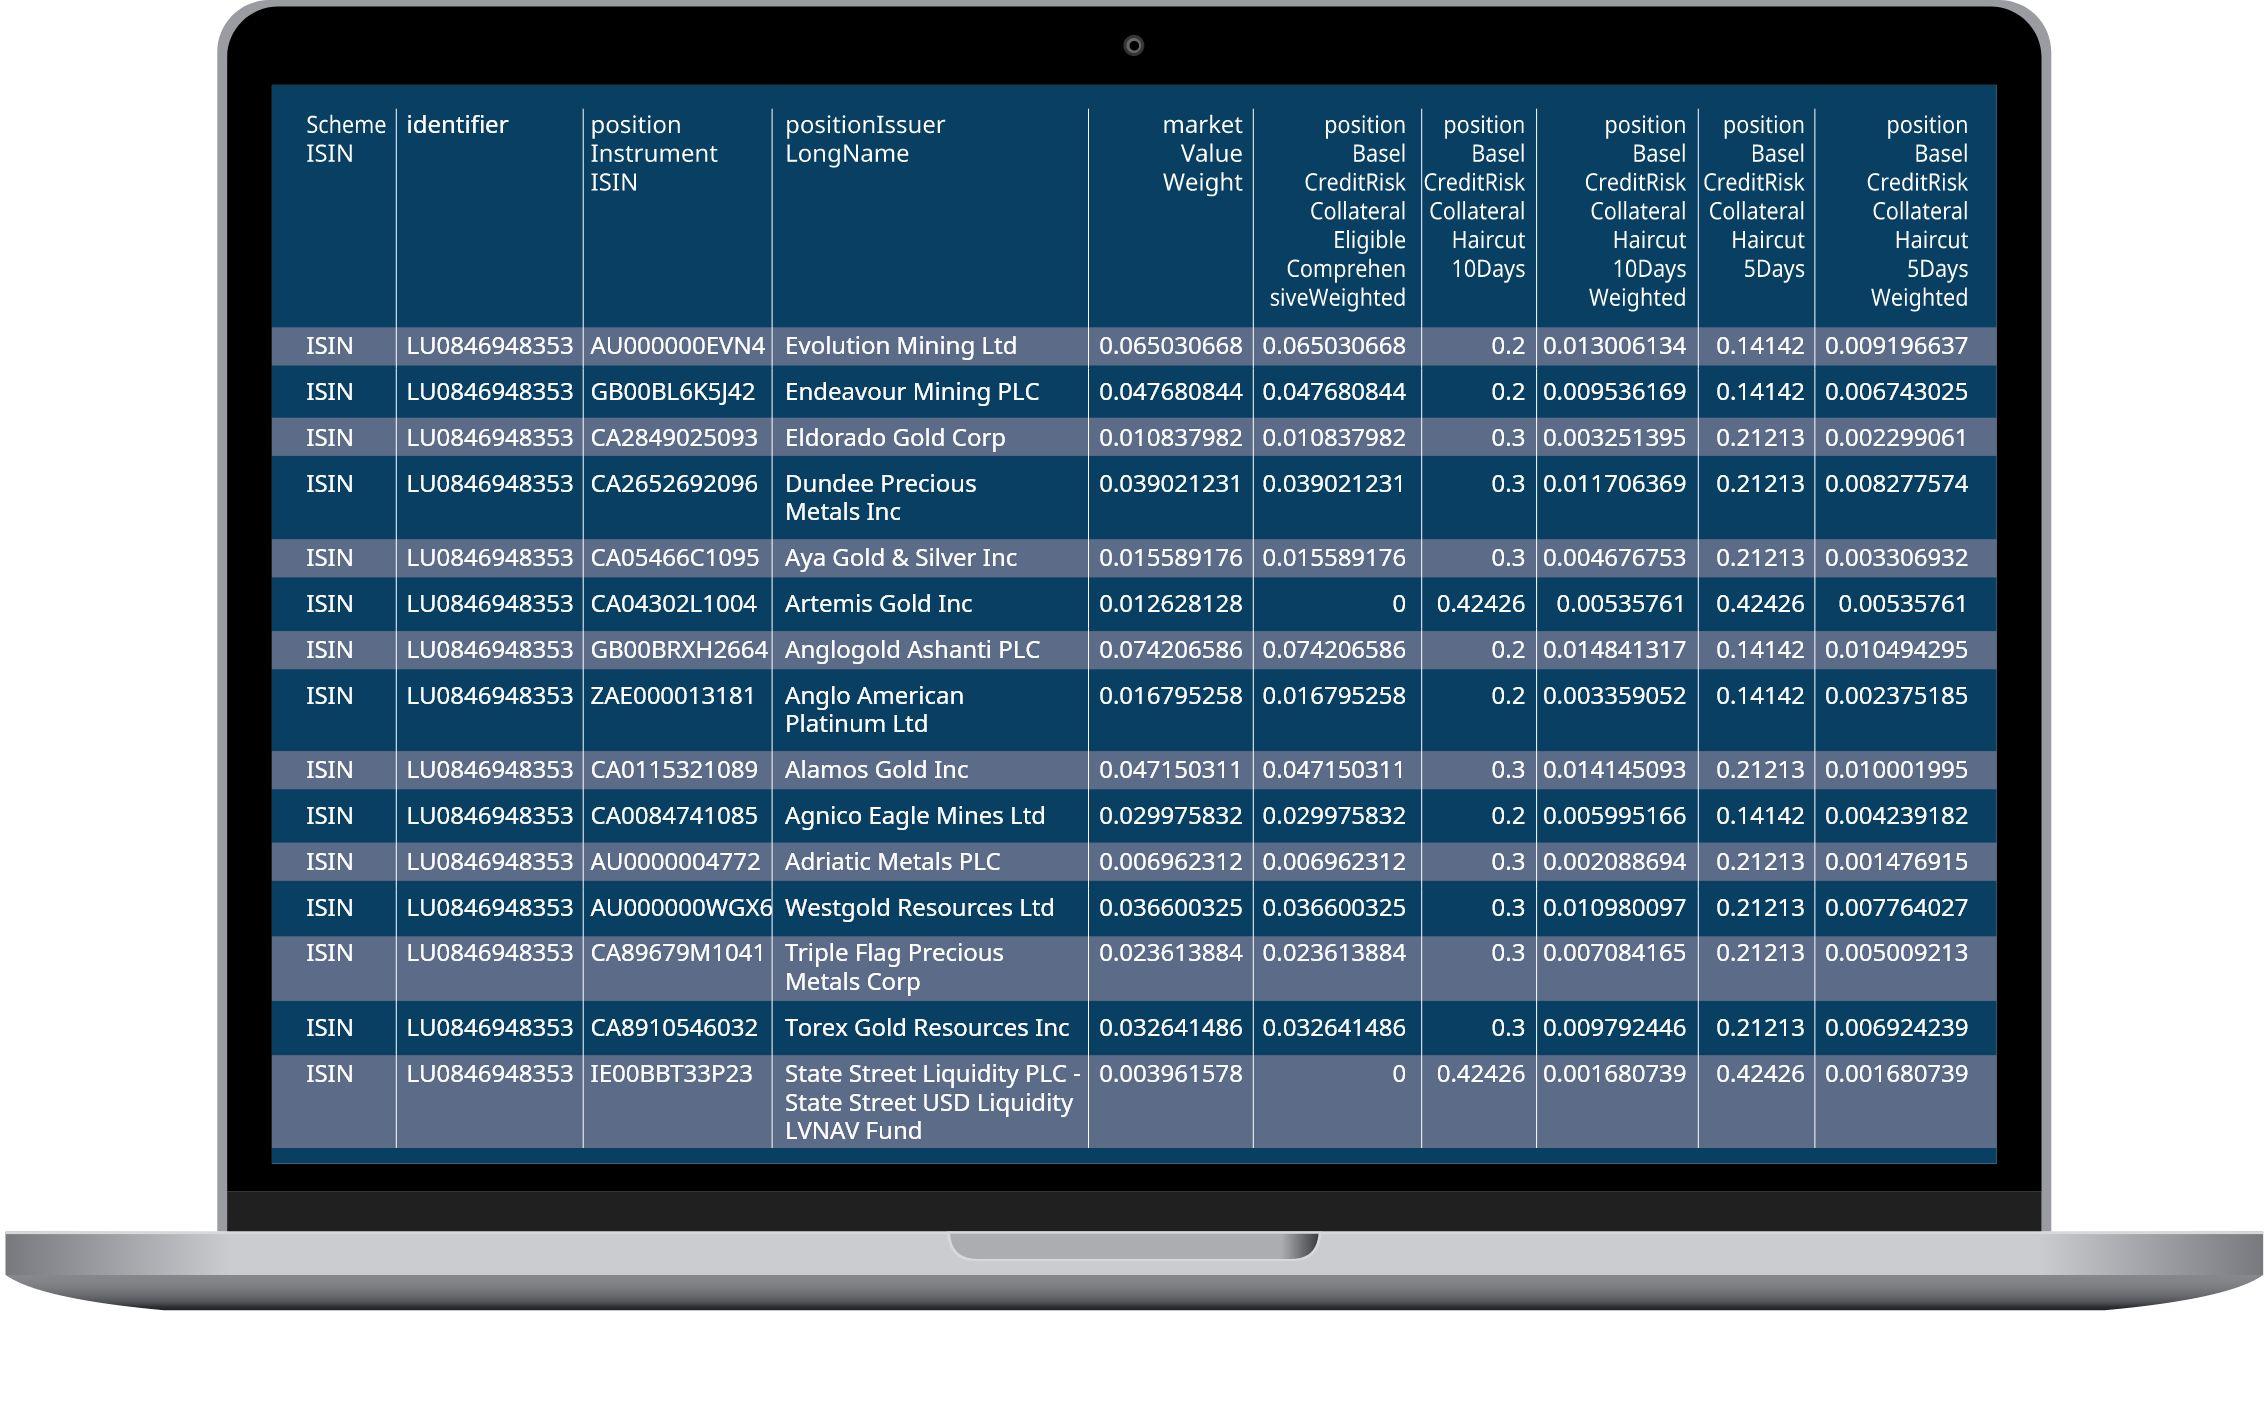Click the 'Aya Gold & Silver Inc' cell

pyautogui.click(x=900, y=558)
